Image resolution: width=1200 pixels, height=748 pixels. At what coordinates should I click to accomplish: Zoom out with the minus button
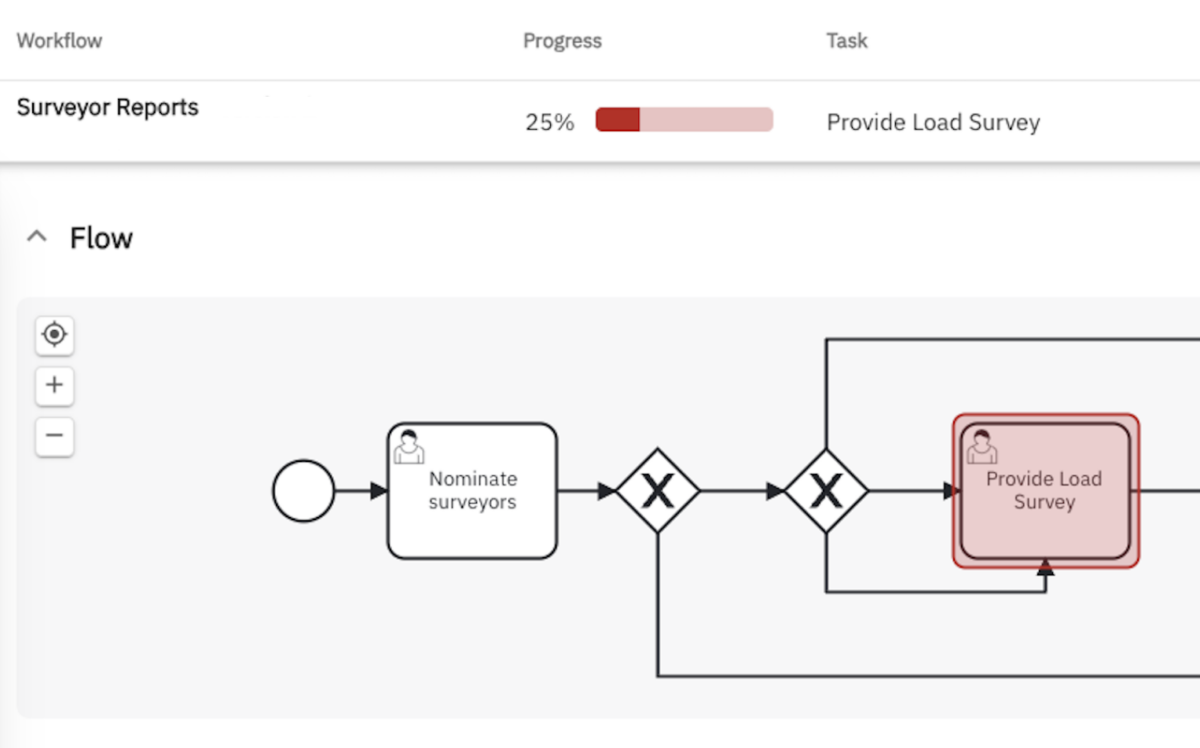[x=55, y=436]
